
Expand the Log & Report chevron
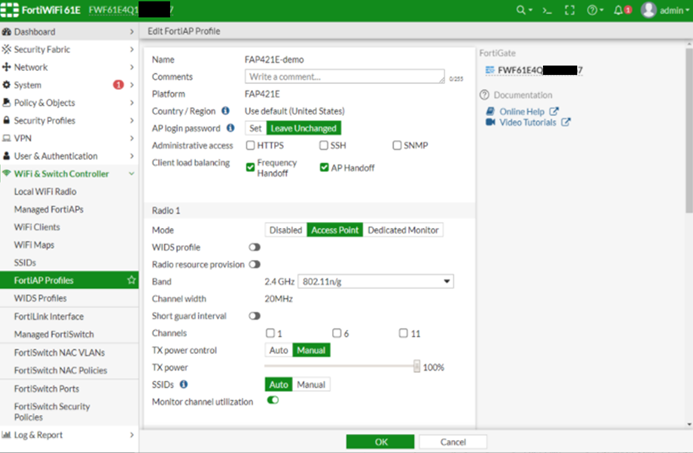tap(132, 435)
